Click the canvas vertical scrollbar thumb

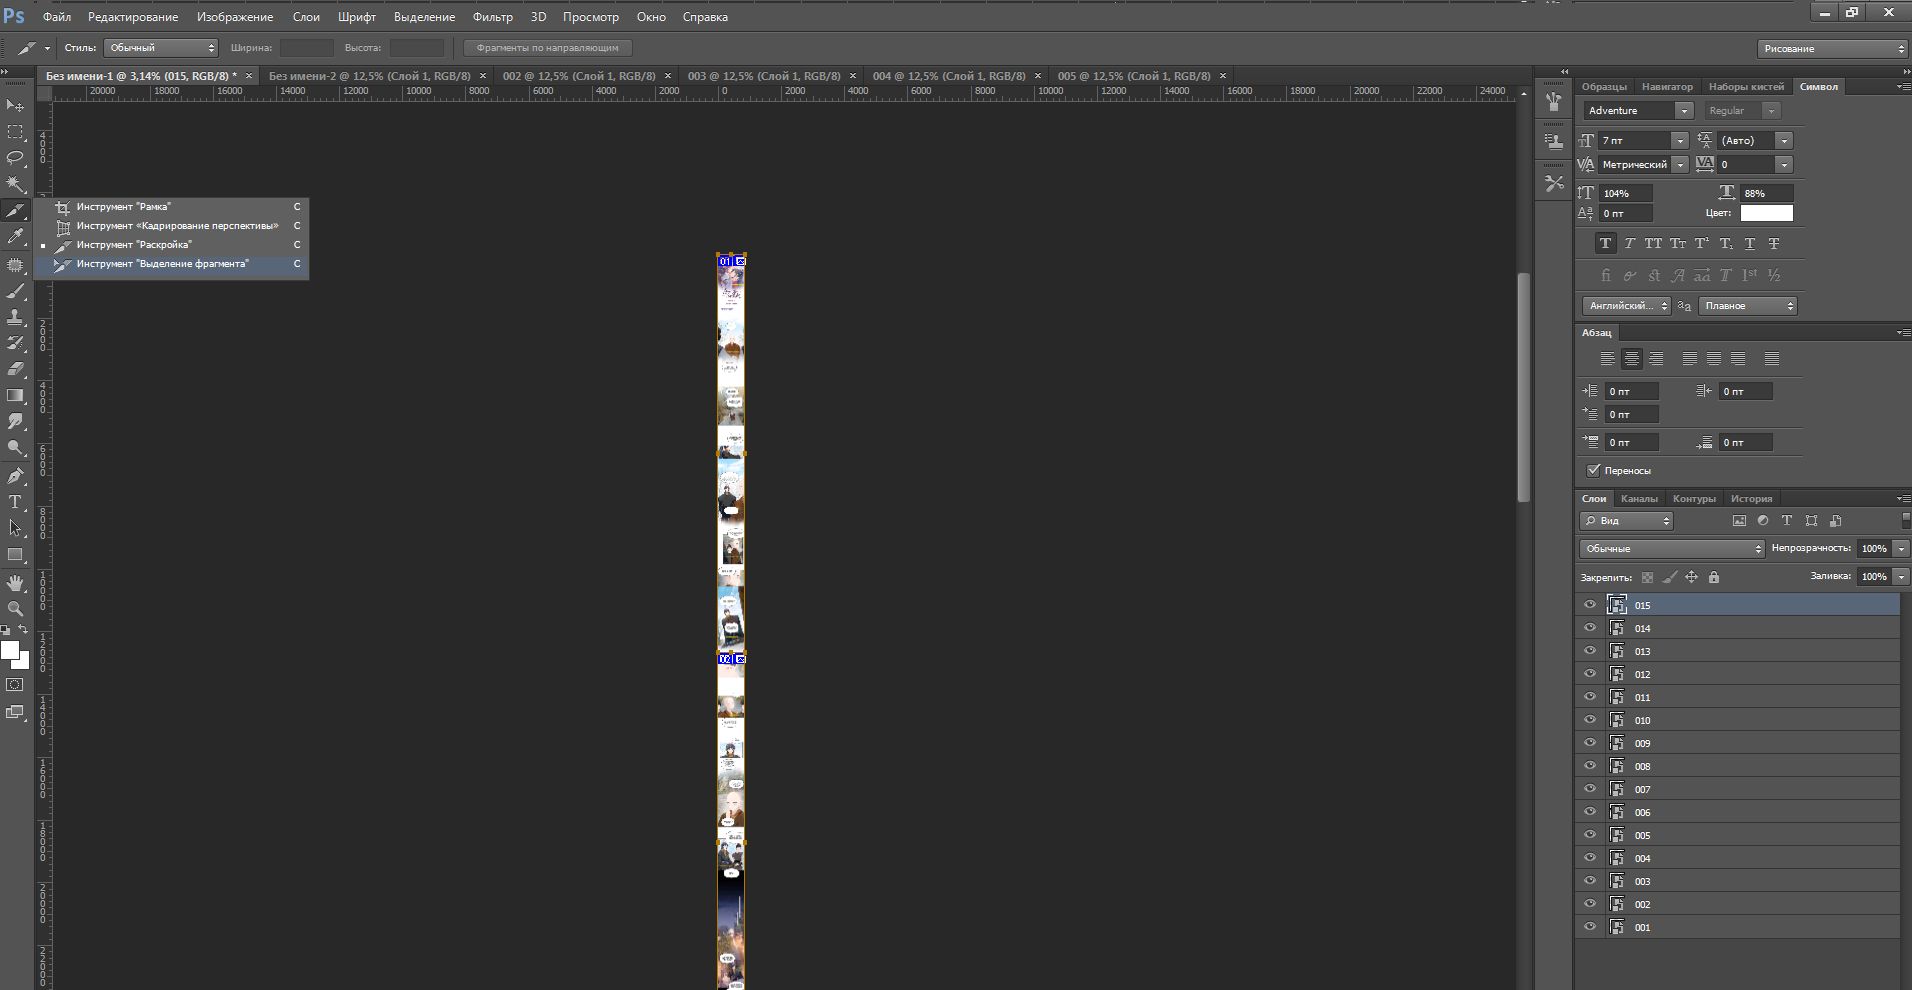1524,387
